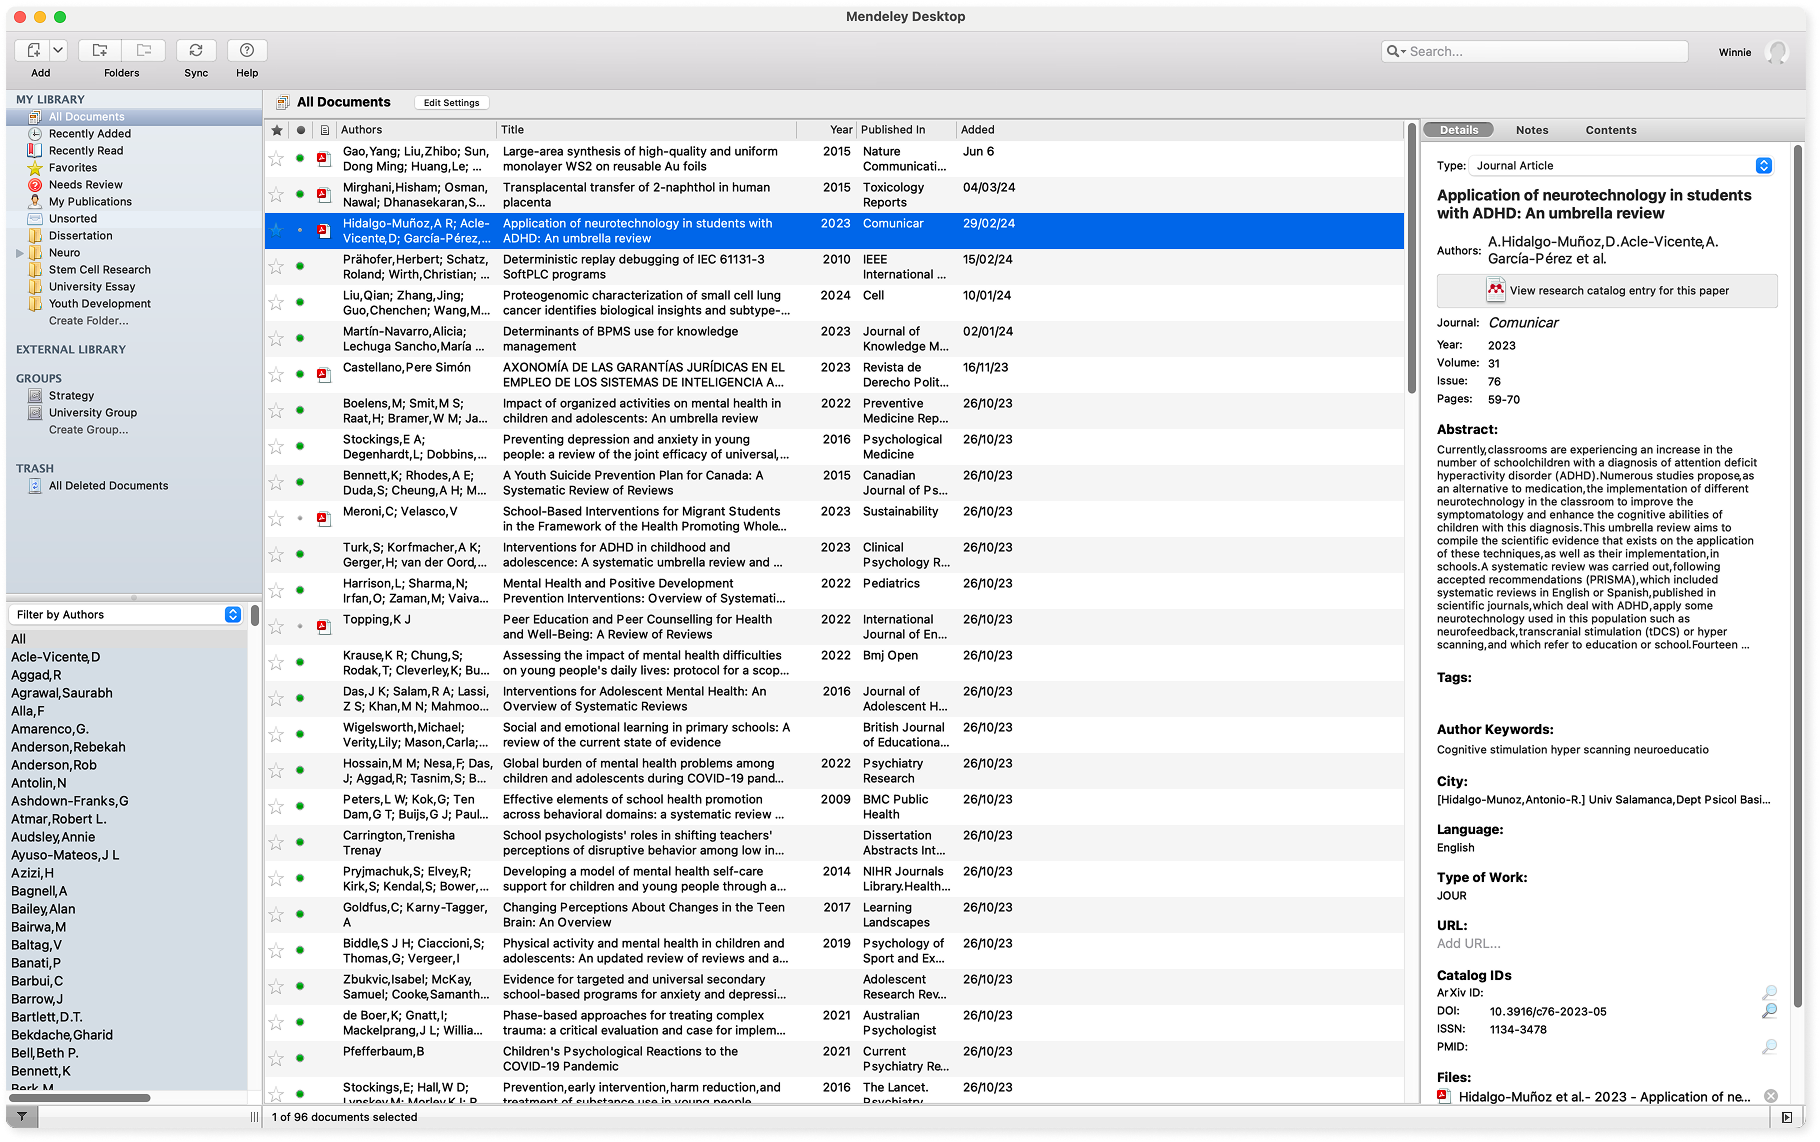Click View research catalog entry button
1820x1142 pixels.
pyautogui.click(x=1607, y=291)
